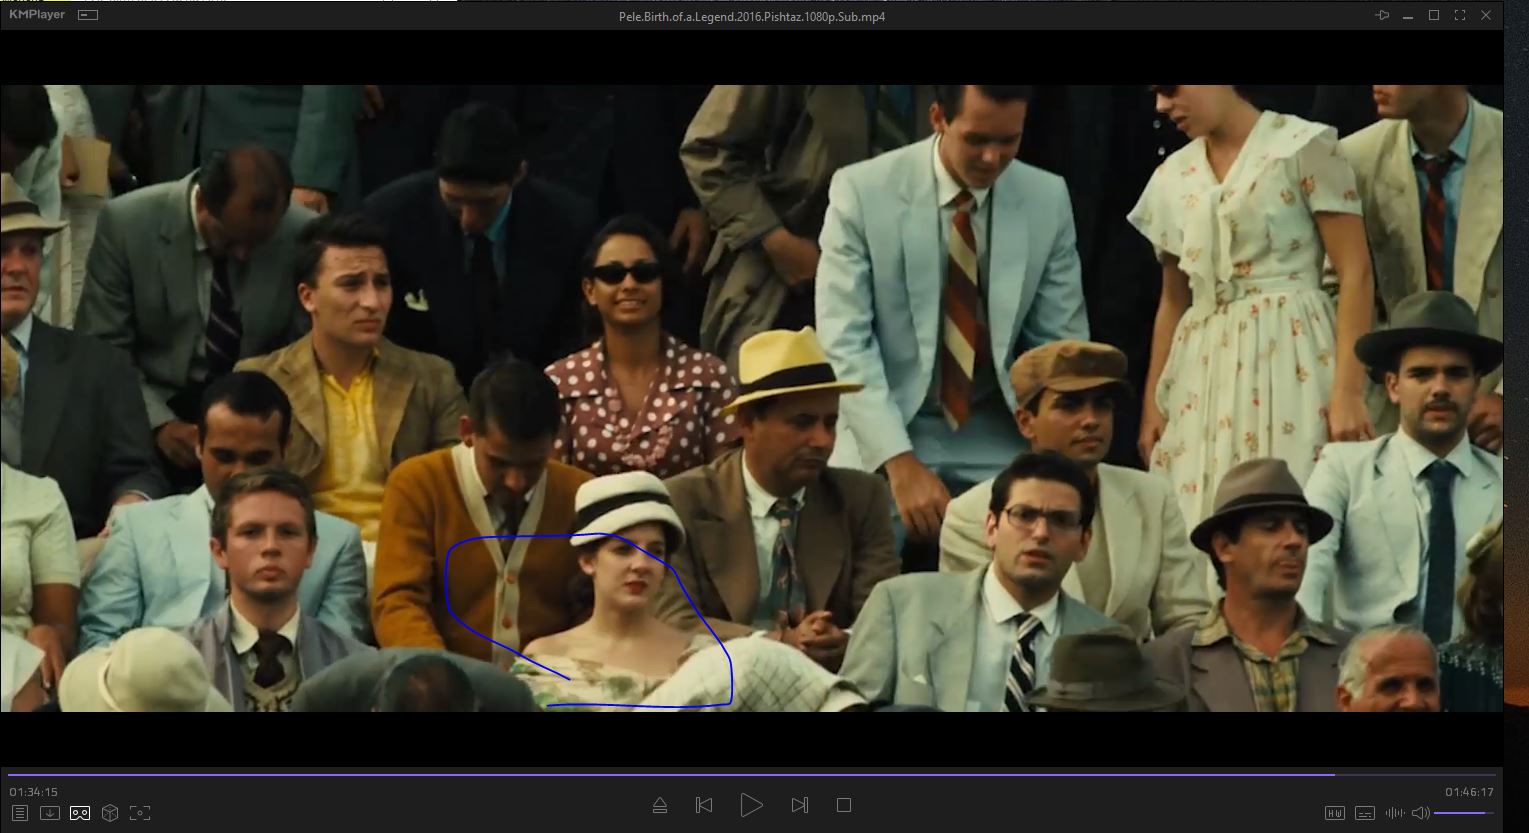
Task: Click the screen capture frame icon
Action: click(x=140, y=813)
